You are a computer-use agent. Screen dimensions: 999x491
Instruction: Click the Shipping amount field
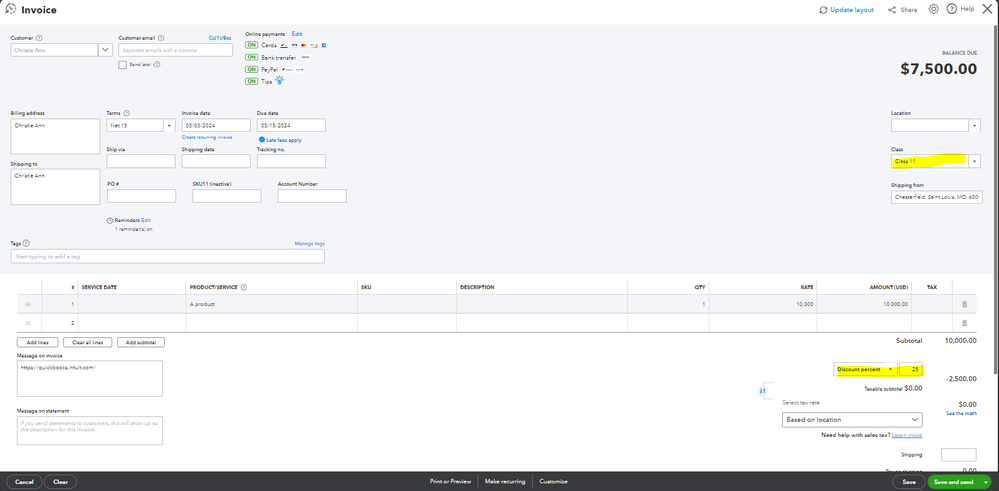point(959,455)
